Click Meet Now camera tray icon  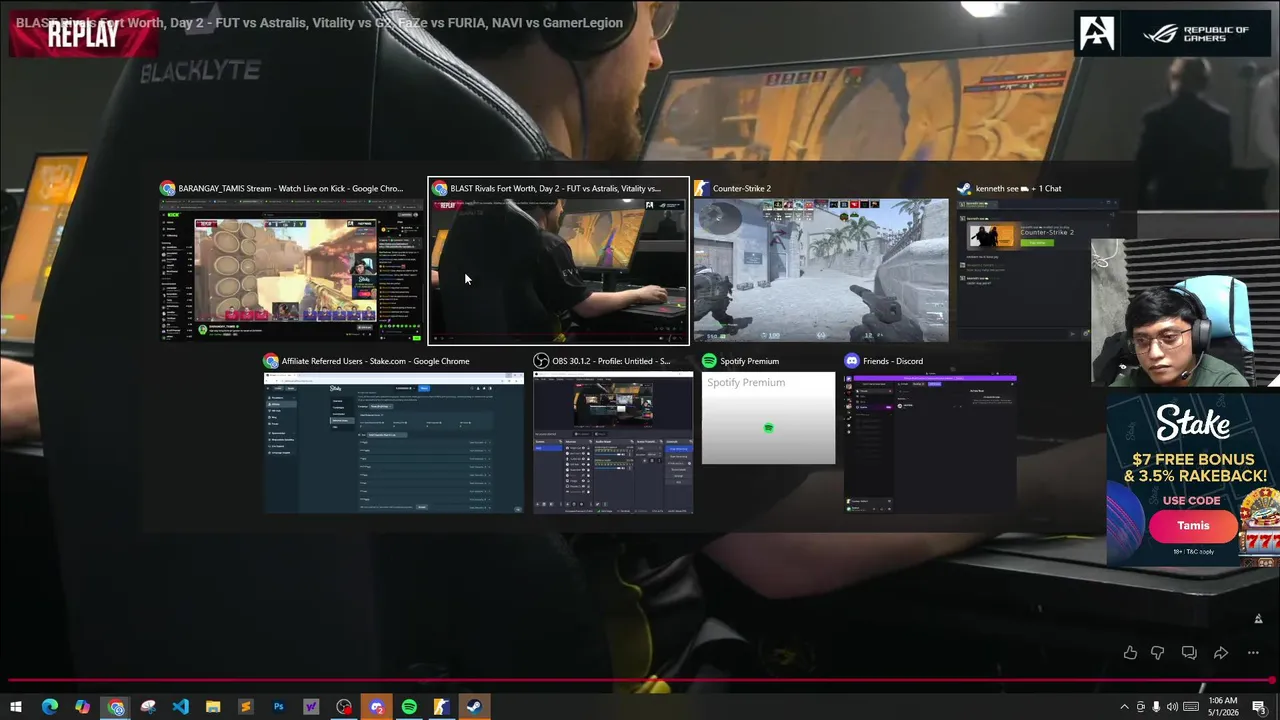[x=1141, y=707]
